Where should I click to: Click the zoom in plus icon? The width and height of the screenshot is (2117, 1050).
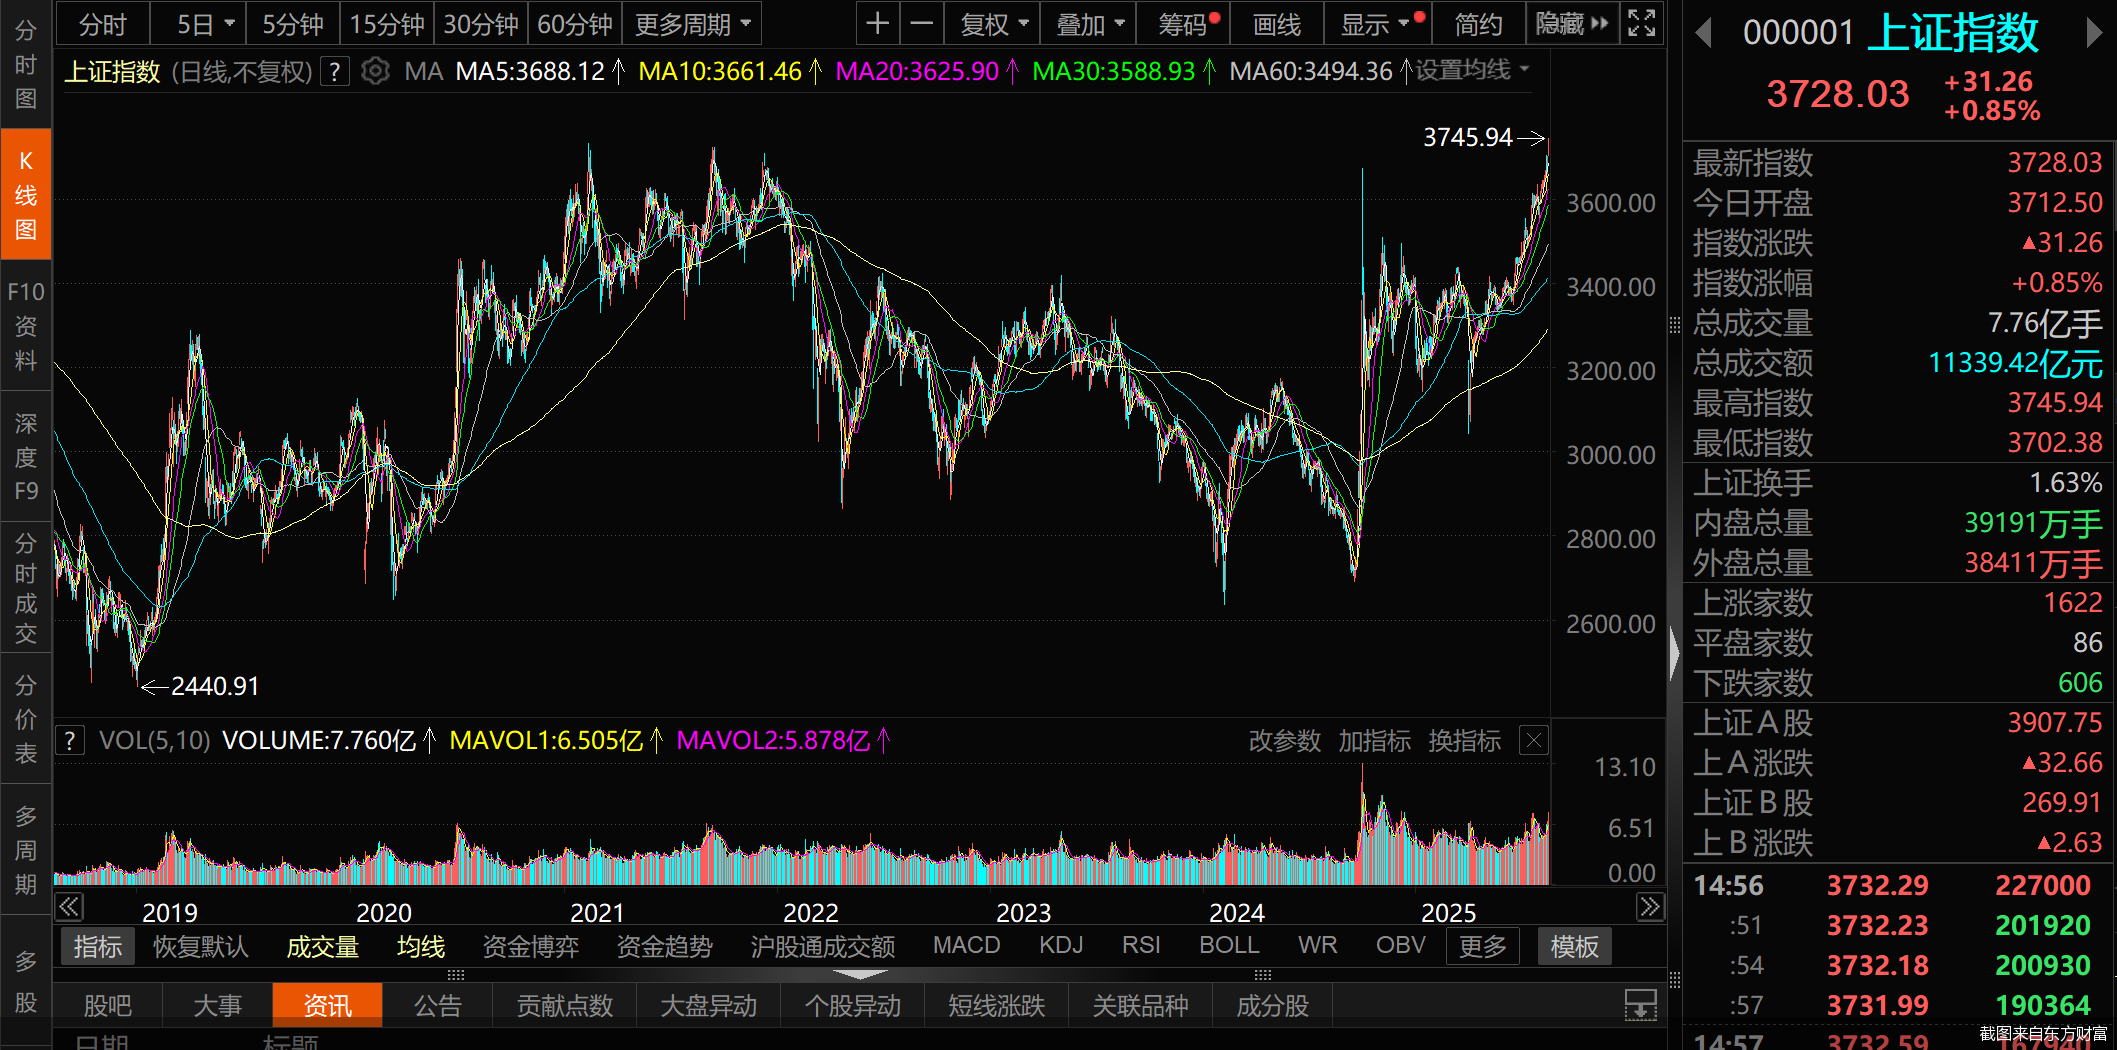click(x=877, y=24)
